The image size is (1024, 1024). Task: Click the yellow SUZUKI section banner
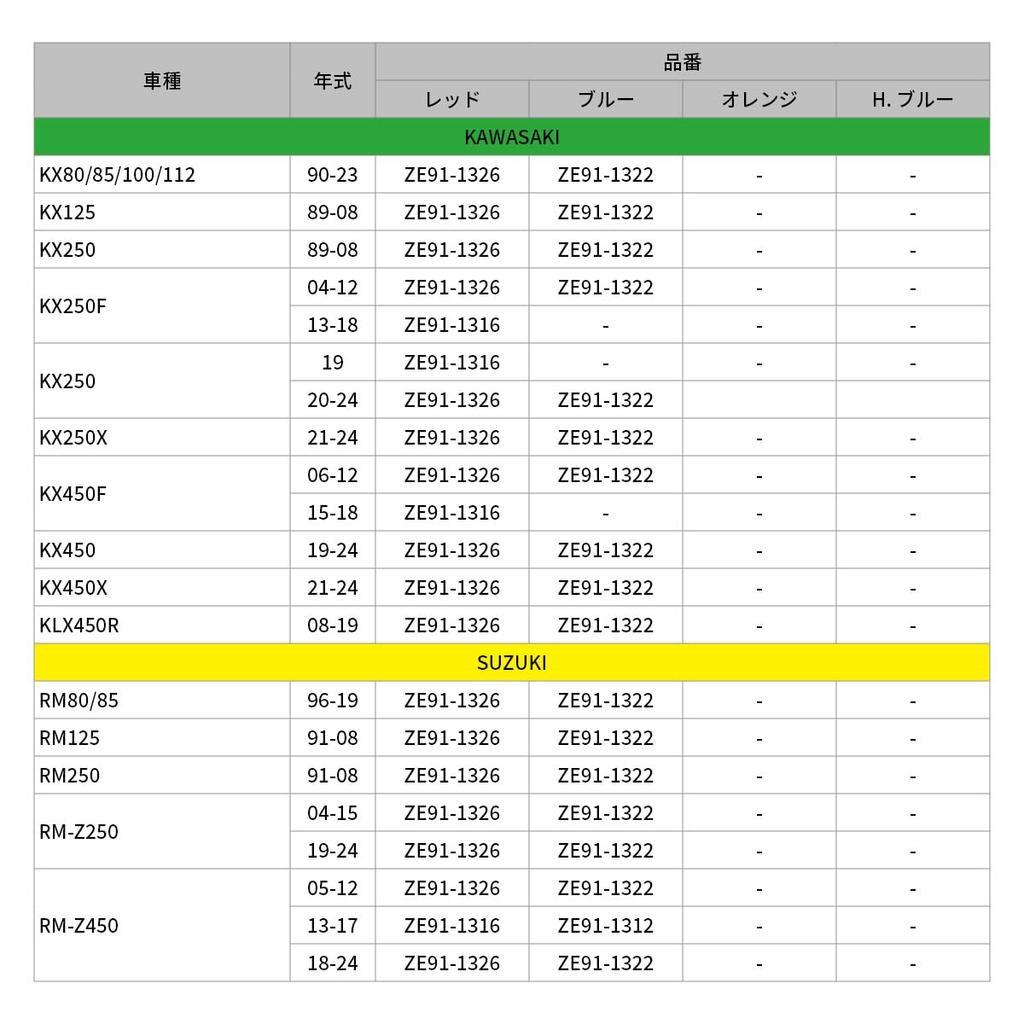click(512, 663)
